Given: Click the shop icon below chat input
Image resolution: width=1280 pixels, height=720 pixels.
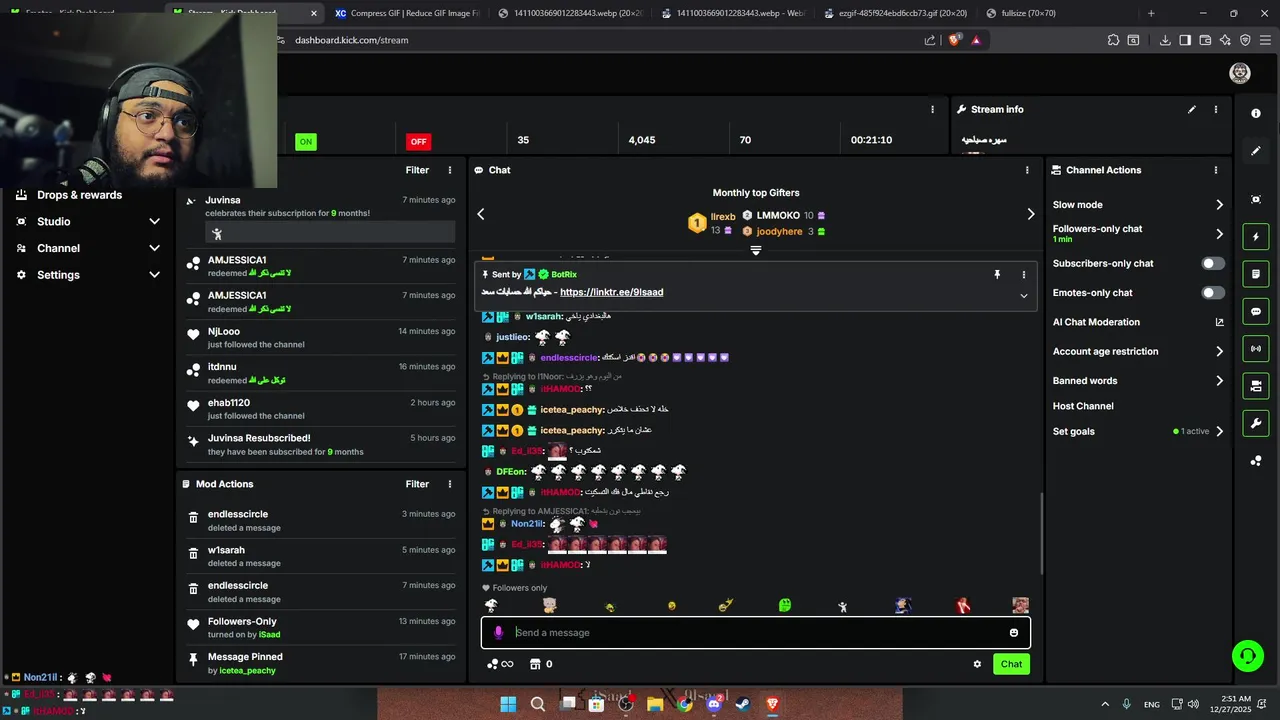Looking at the screenshot, I should (x=535, y=664).
